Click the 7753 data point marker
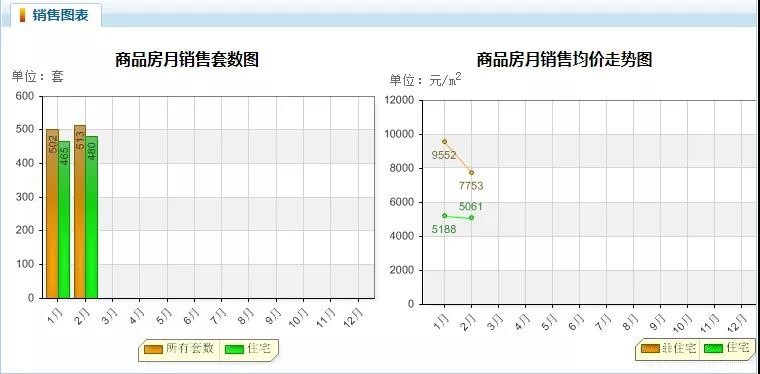The image size is (760, 374). coord(471,172)
